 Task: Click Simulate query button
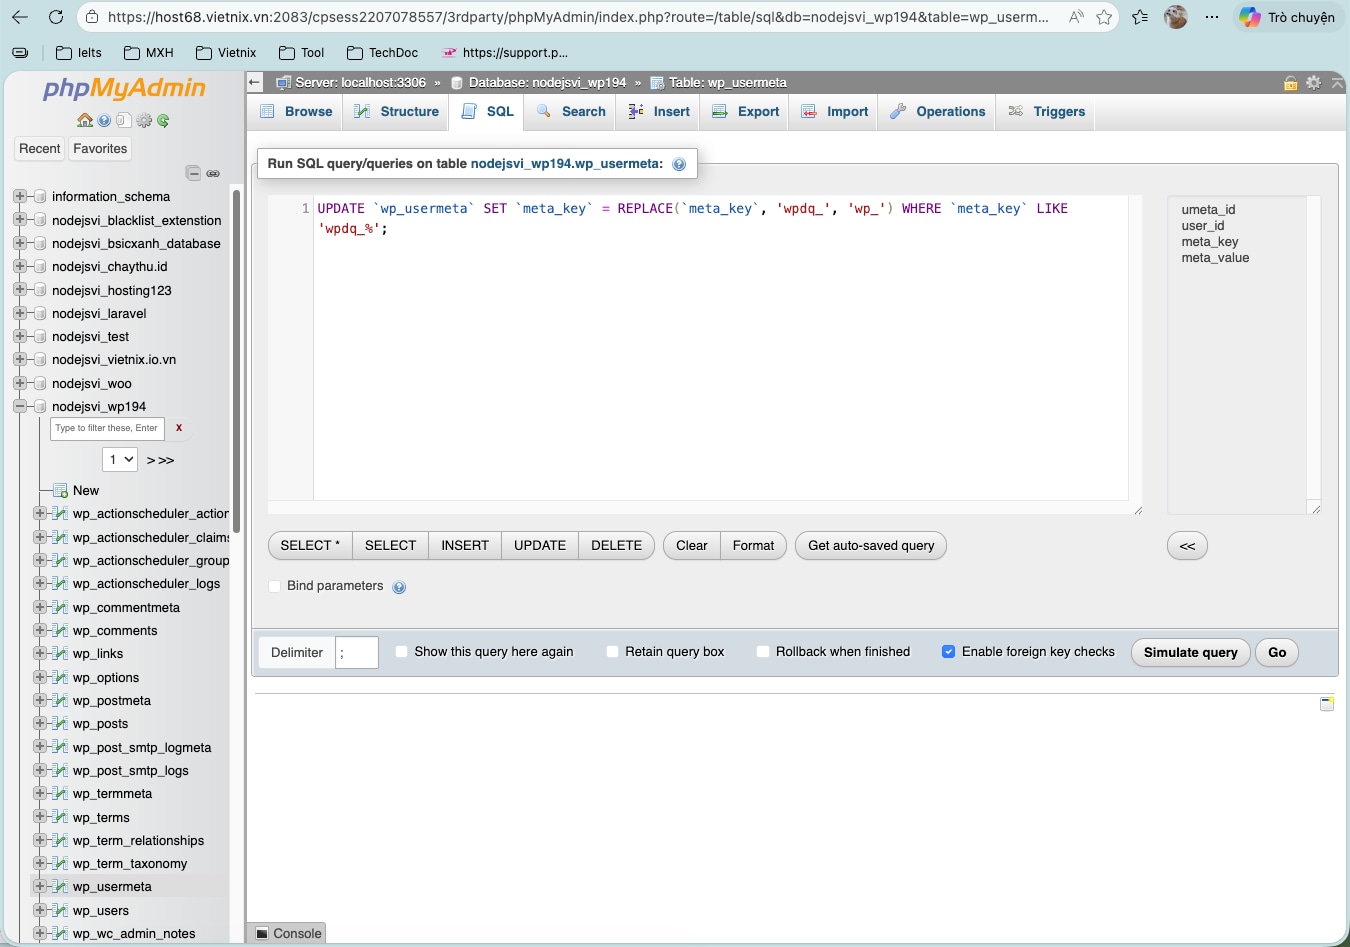pos(1190,652)
